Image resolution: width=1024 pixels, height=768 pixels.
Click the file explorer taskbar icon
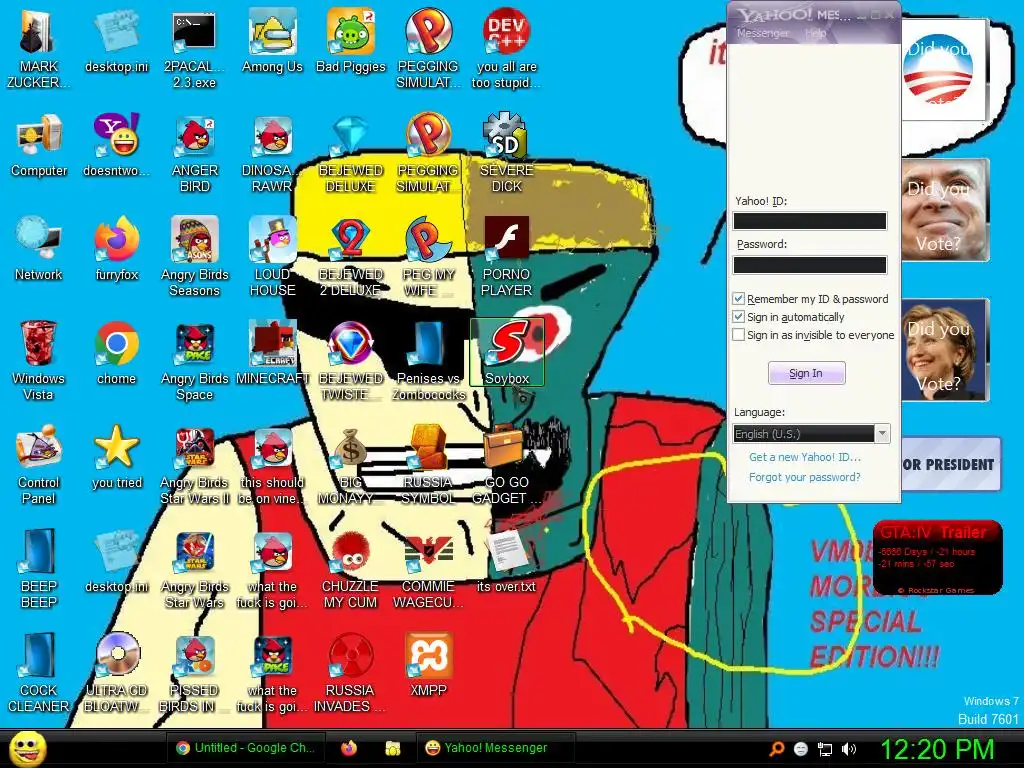[392, 748]
